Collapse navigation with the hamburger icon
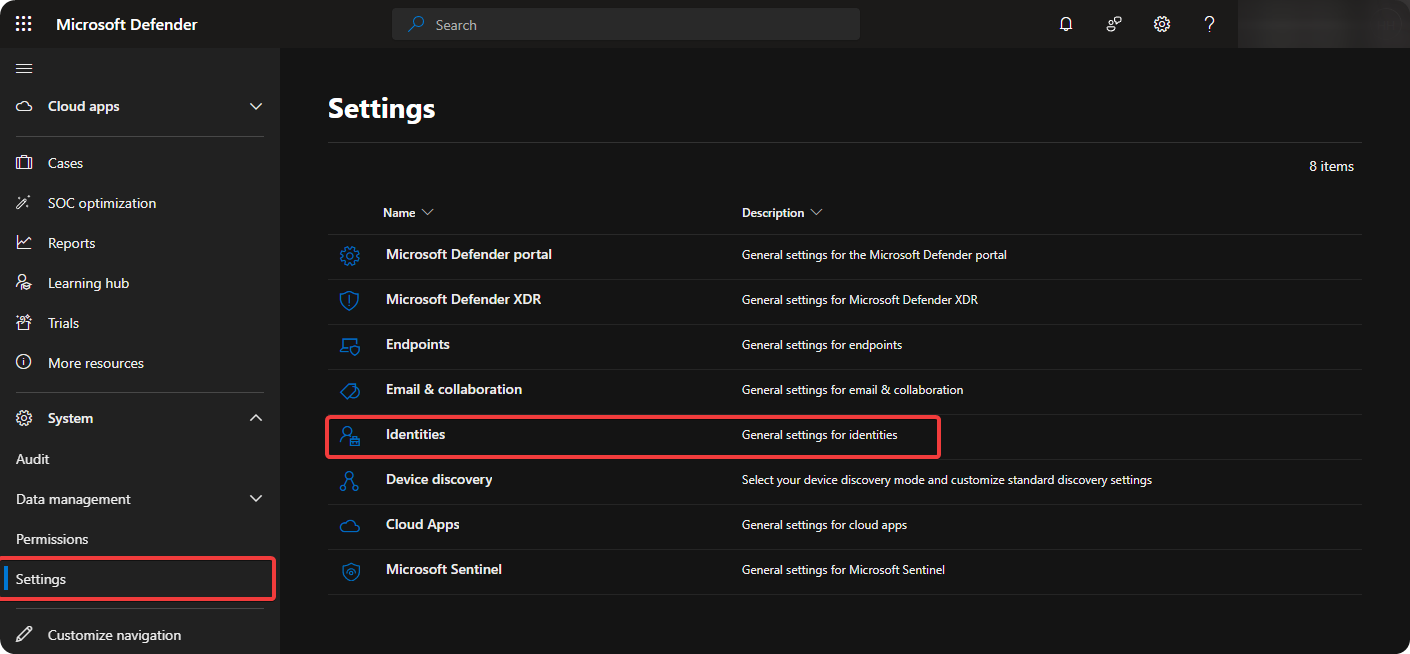This screenshot has width=1410, height=654. [24, 68]
